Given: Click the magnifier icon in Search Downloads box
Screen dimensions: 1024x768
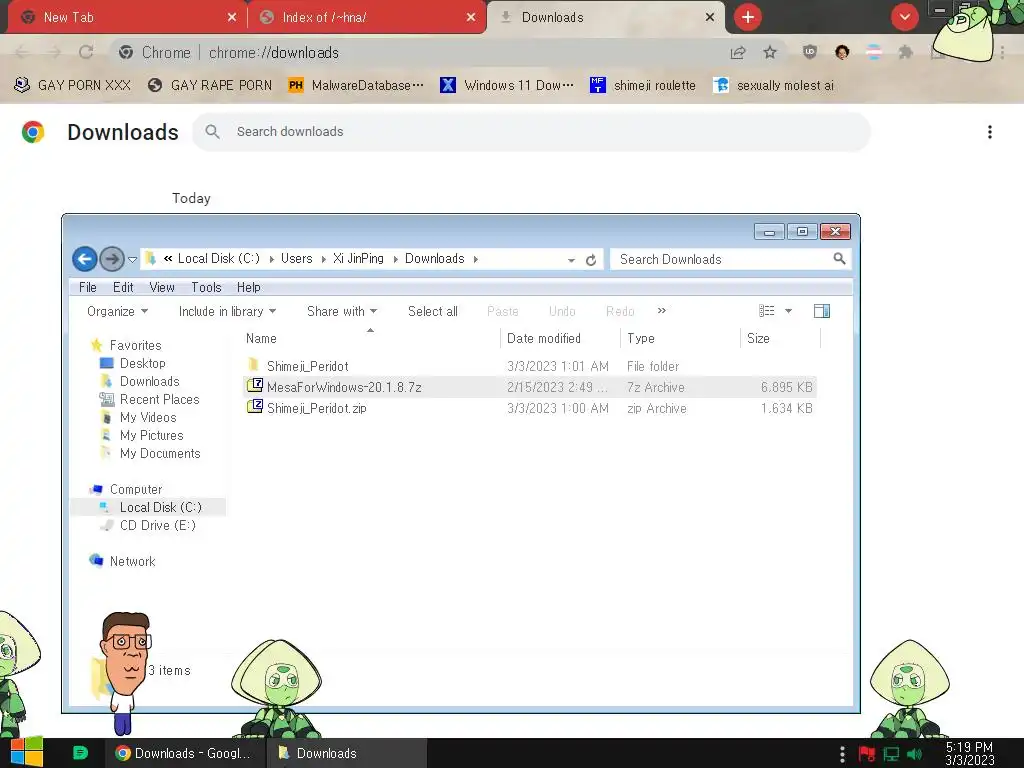Looking at the screenshot, I should point(839,259).
